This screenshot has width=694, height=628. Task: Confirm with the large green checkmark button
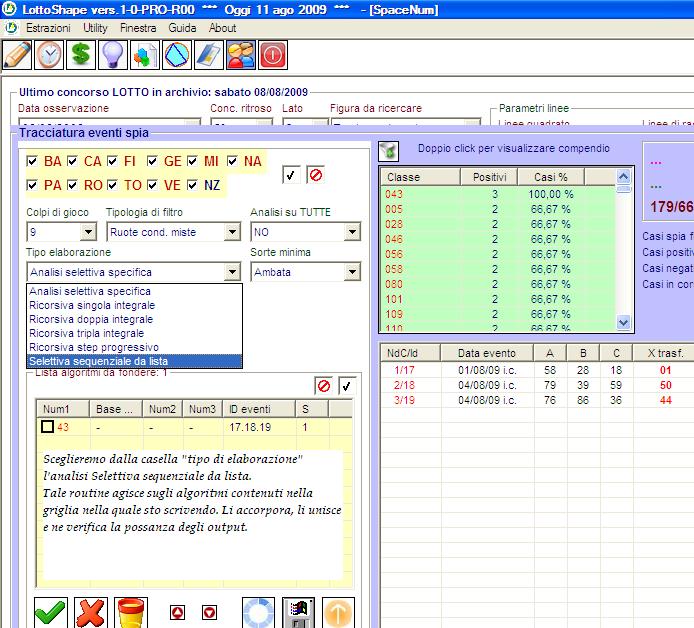tap(51, 613)
